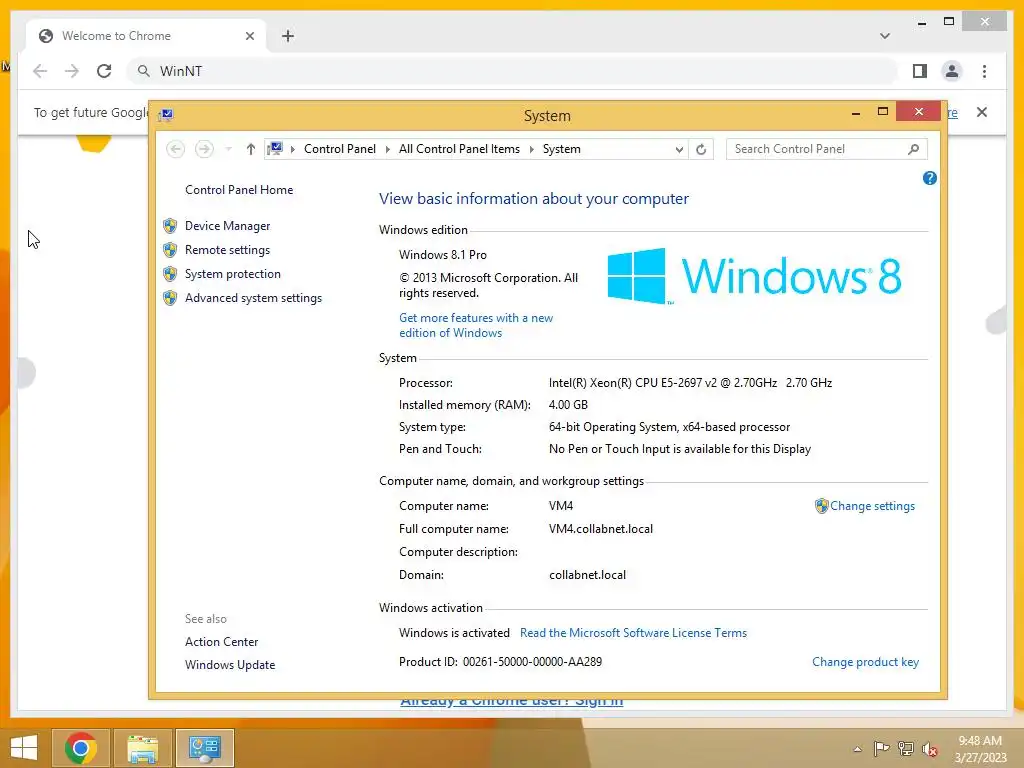This screenshot has width=1024, height=768.
Task: Open Chrome tab search dropdown
Action: (x=885, y=36)
